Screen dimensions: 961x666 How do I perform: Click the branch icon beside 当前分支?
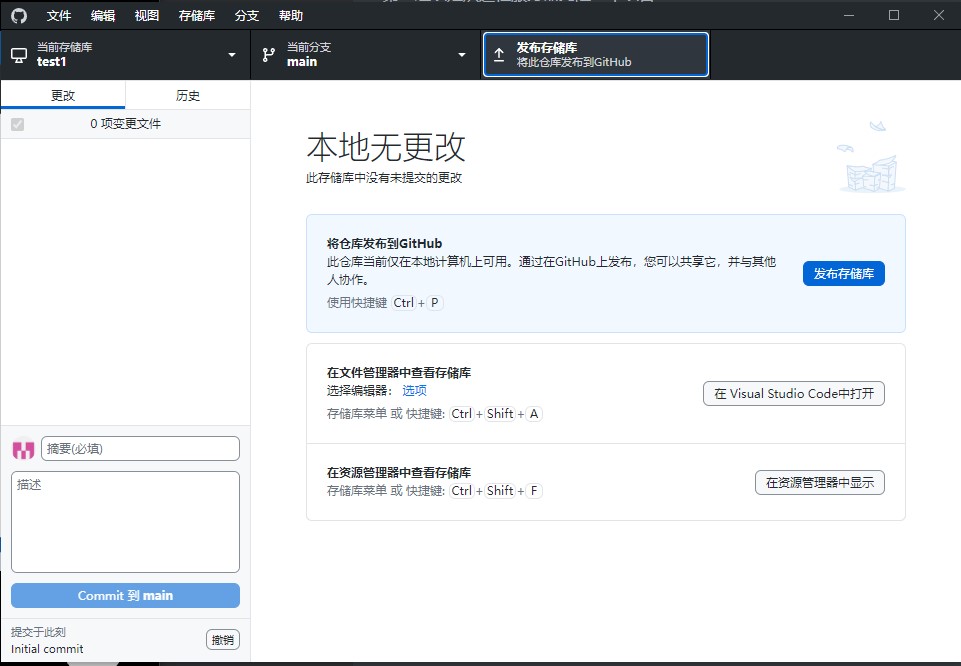tap(269, 55)
